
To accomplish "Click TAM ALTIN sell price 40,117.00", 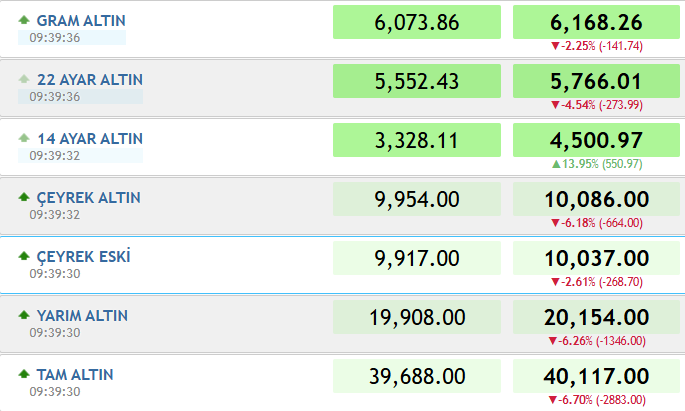I will [596, 376].
